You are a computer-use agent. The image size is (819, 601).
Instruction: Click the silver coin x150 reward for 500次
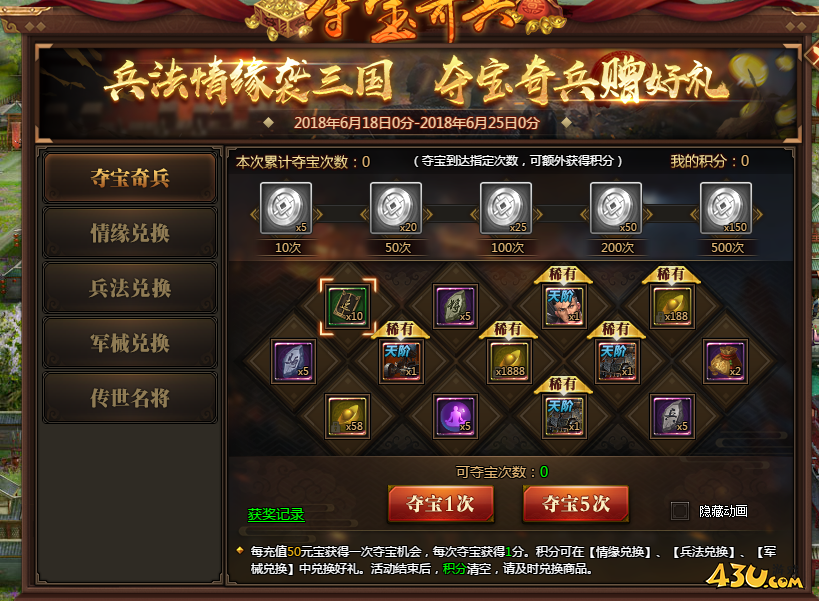point(726,208)
